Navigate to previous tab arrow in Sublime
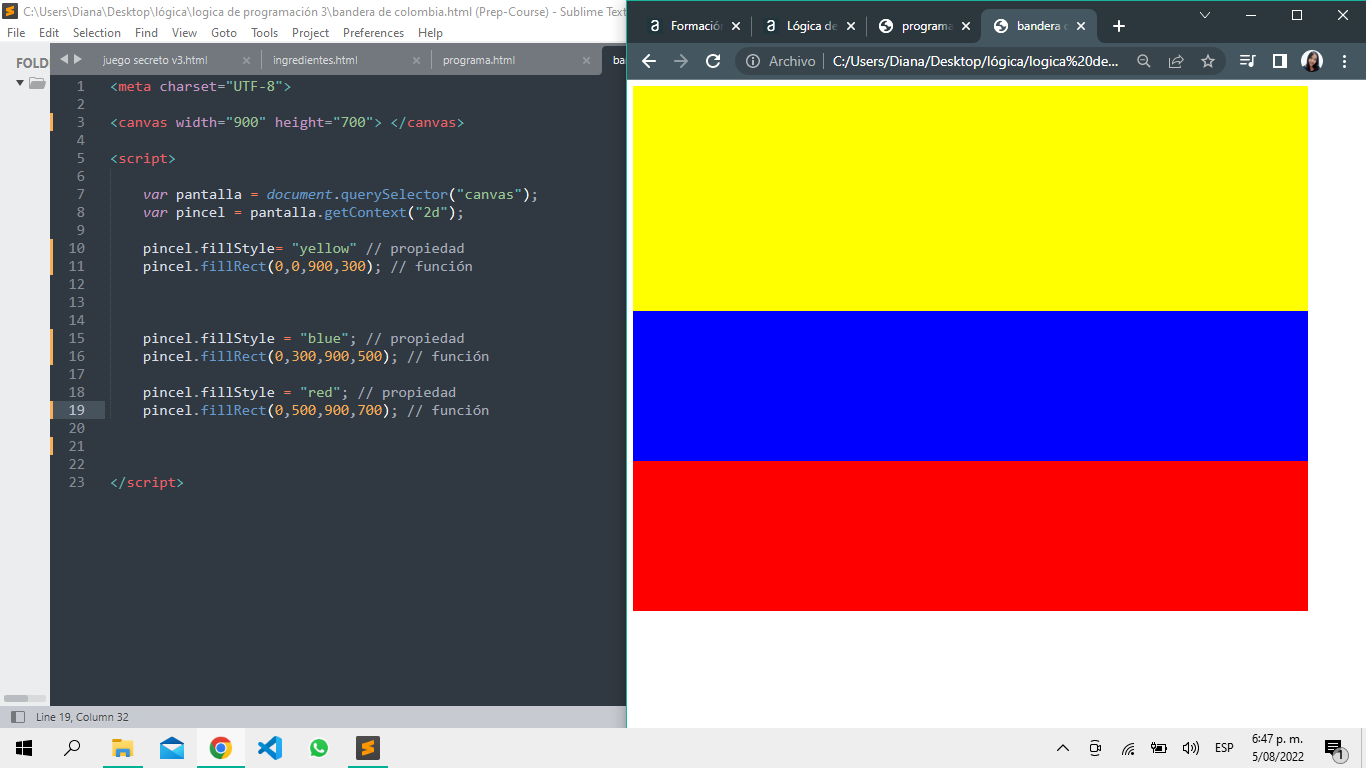This screenshot has width=1366, height=768. [x=64, y=59]
